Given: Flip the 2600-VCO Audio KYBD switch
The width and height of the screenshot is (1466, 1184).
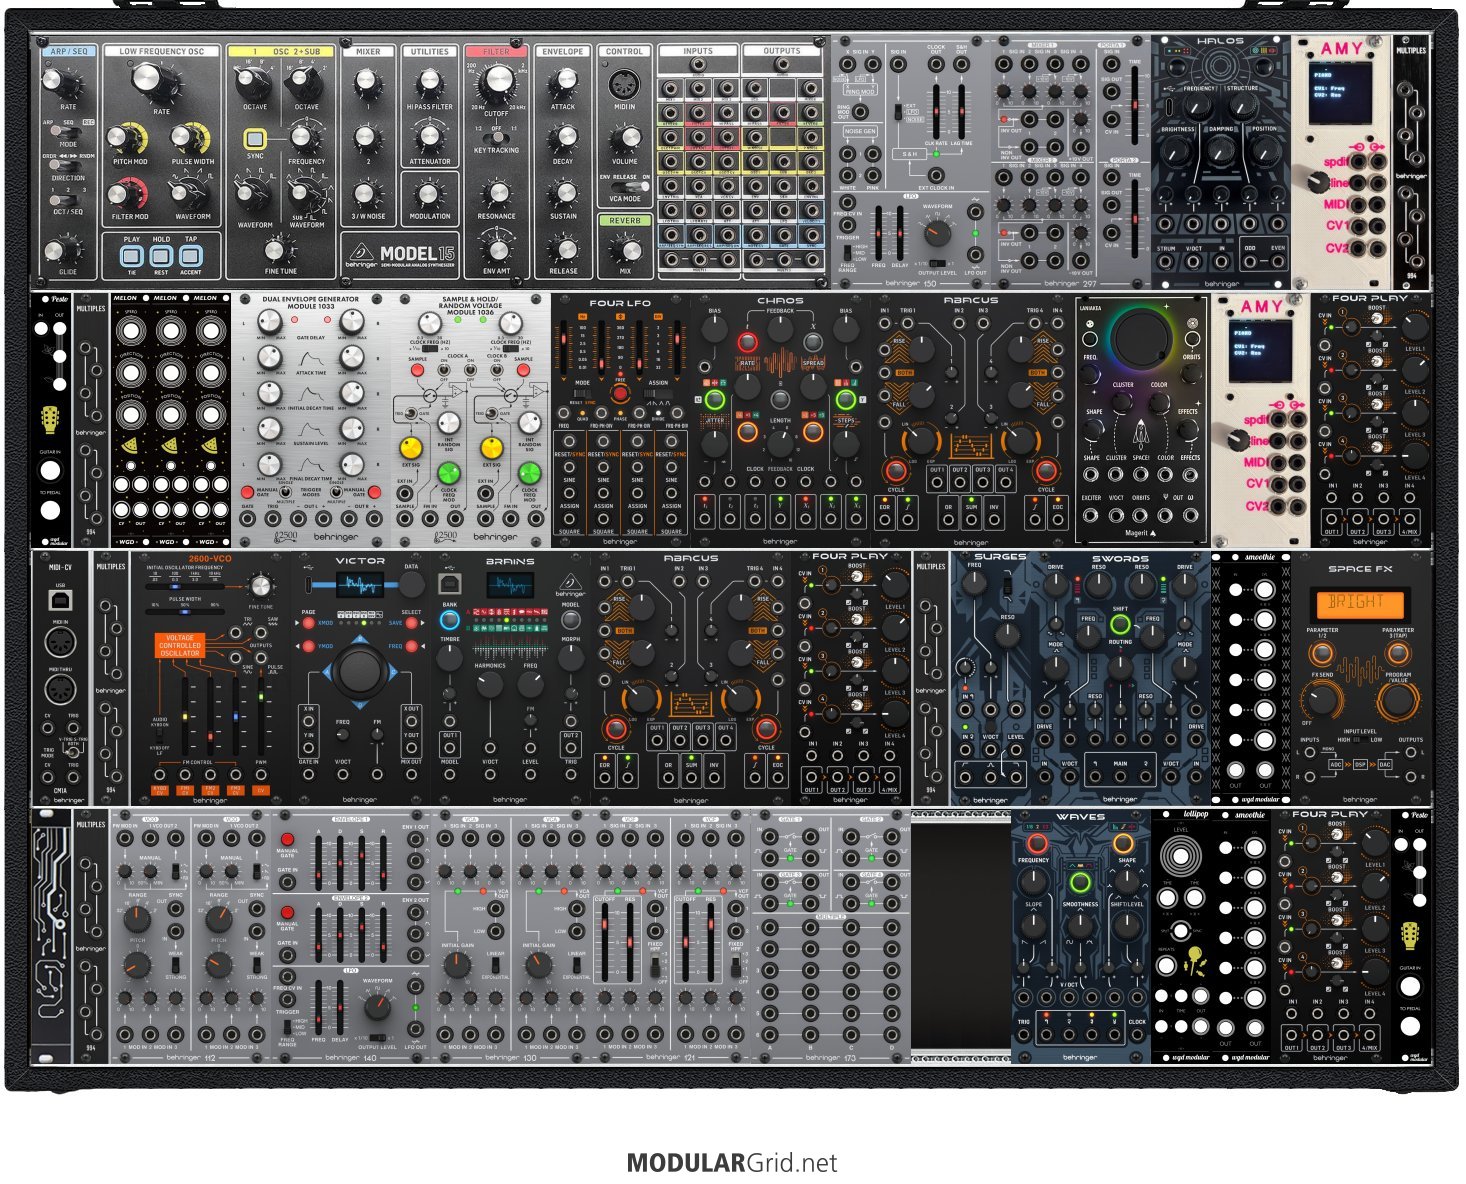Looking at the screenshot, I should 160,735.
